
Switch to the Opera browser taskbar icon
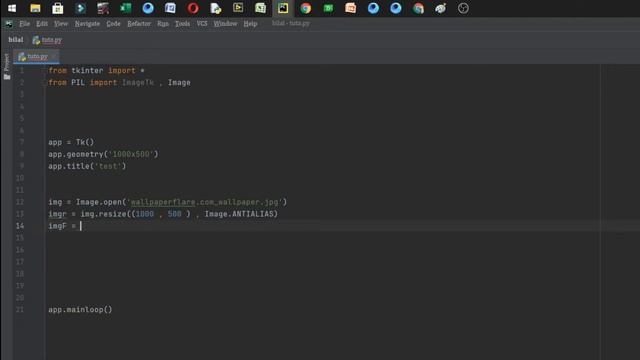coord(193,8)
